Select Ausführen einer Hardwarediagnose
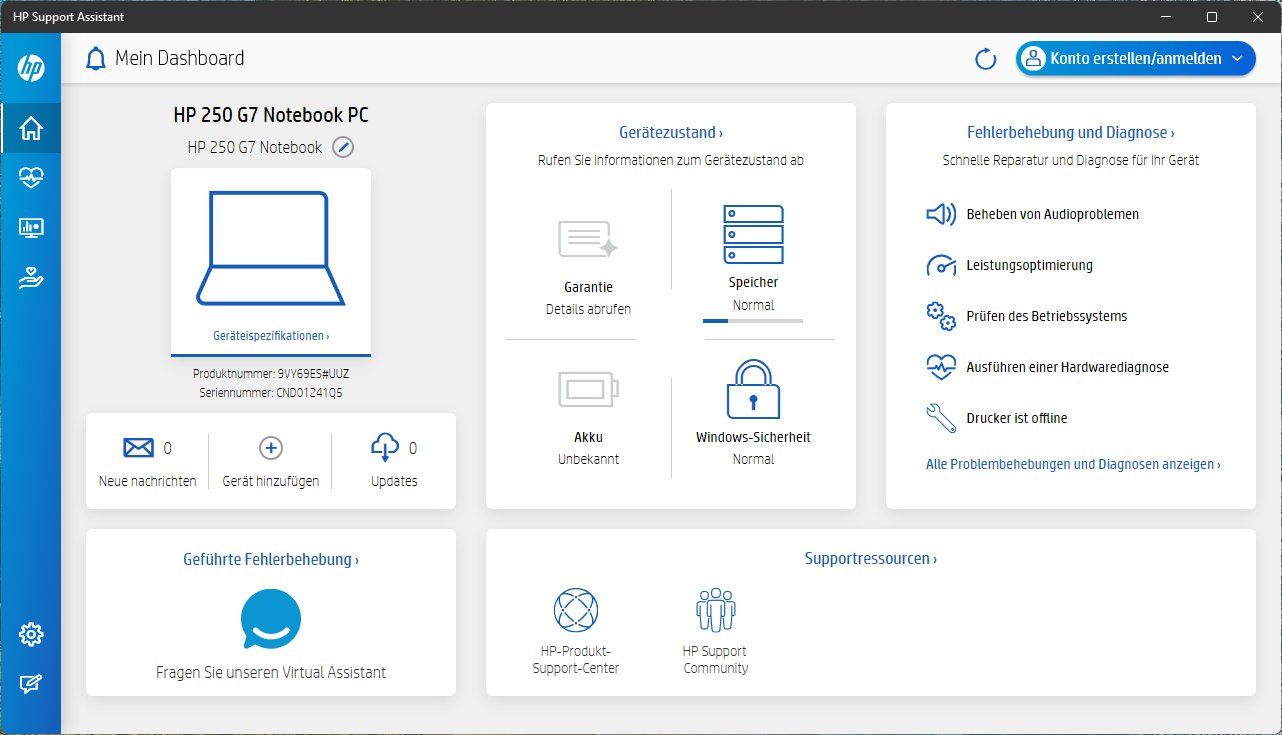The height and width of the screenshot is (735, 1282). 1067,367
